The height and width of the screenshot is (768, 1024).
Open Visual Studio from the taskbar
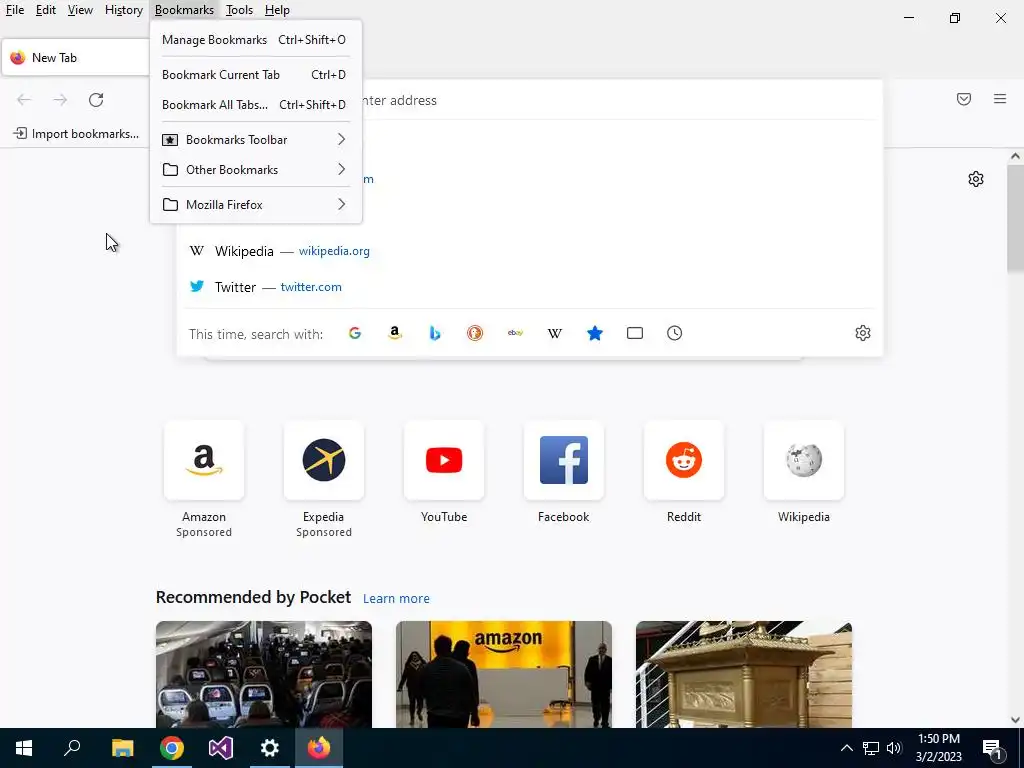pyautogui.click(x=221, y=748)
